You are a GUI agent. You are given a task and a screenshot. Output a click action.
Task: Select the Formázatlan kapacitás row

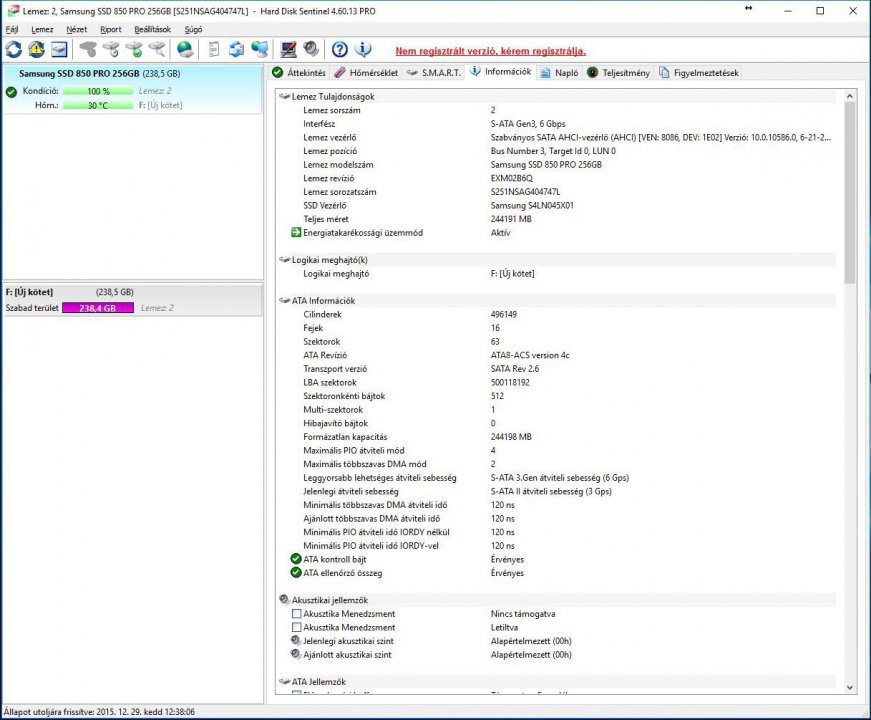tap(557, 437)
